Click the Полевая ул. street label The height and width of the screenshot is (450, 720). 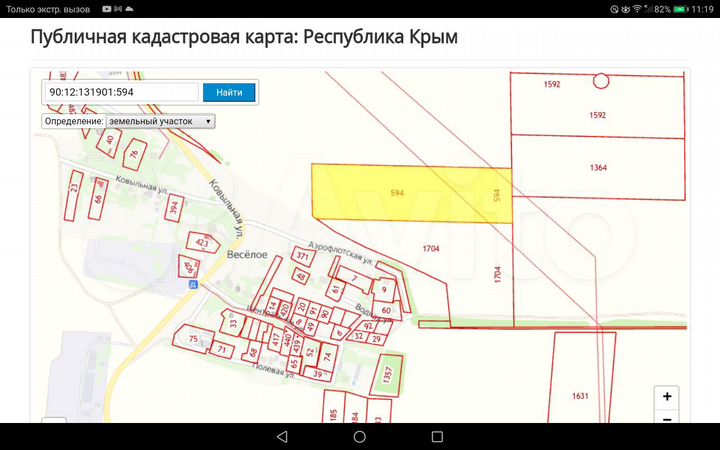[273, 370]
